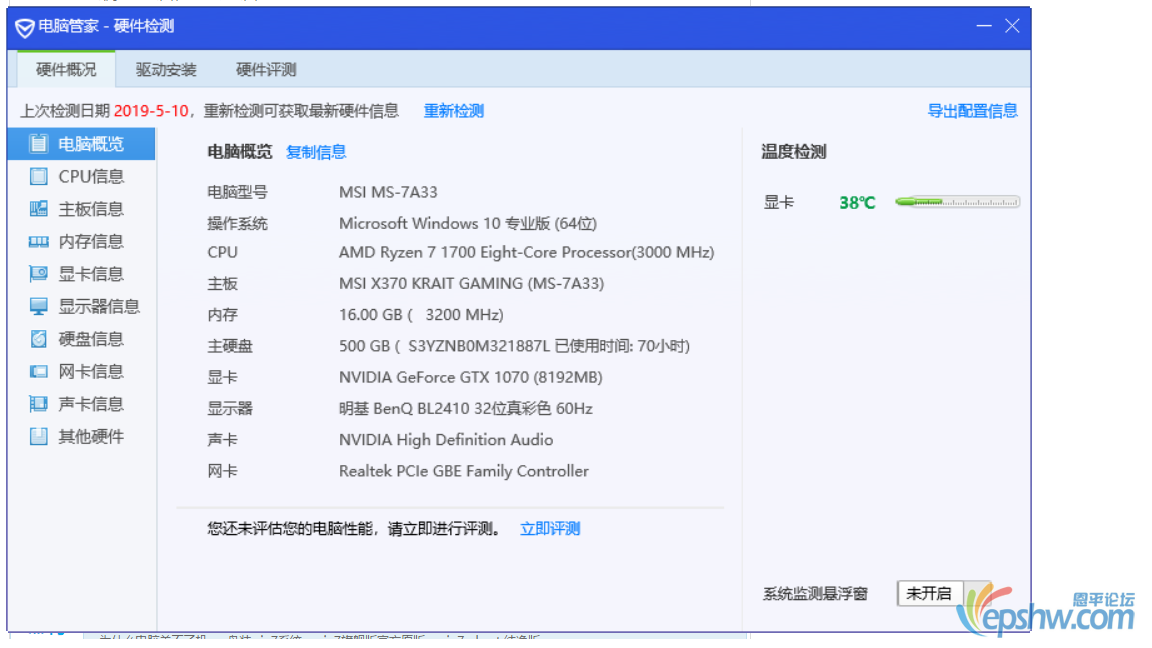Select the CPU信息 label in sidebar

click(x=91, y=176)
